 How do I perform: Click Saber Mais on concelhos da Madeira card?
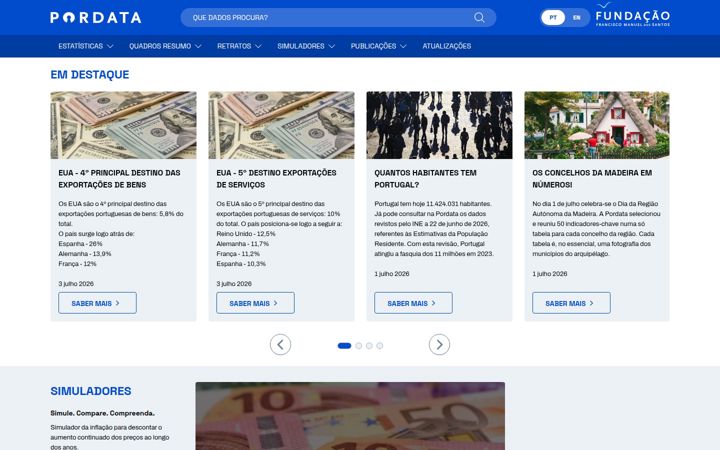571,303
